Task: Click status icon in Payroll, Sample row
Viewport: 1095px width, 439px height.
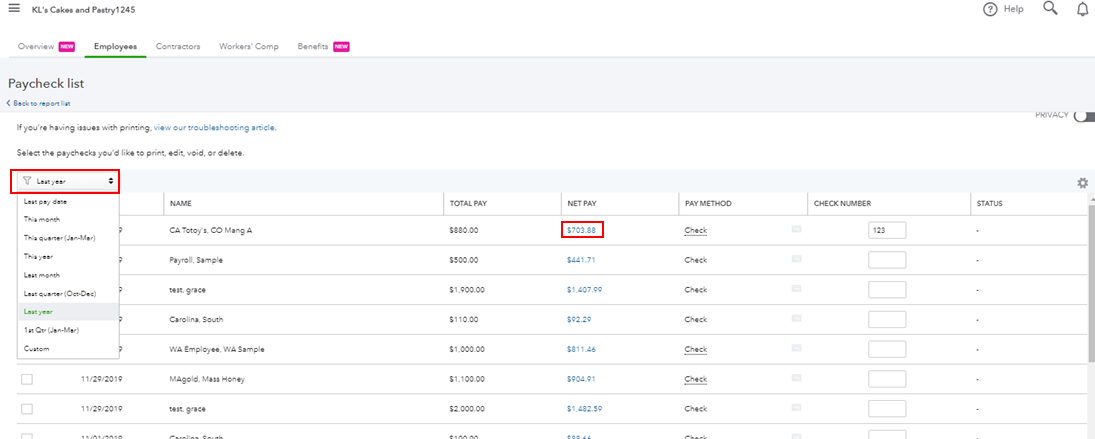Action: click(x=796, y=259)
